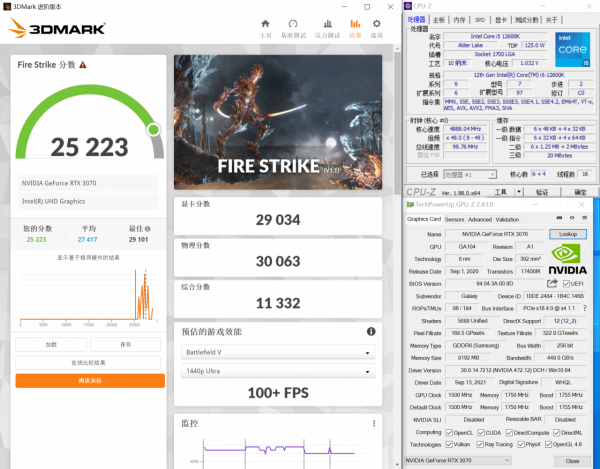Screen dimensions: 600x469
Task: Toggle the UEFI checkbox in GPU-Z
Action: pos(566,283)
